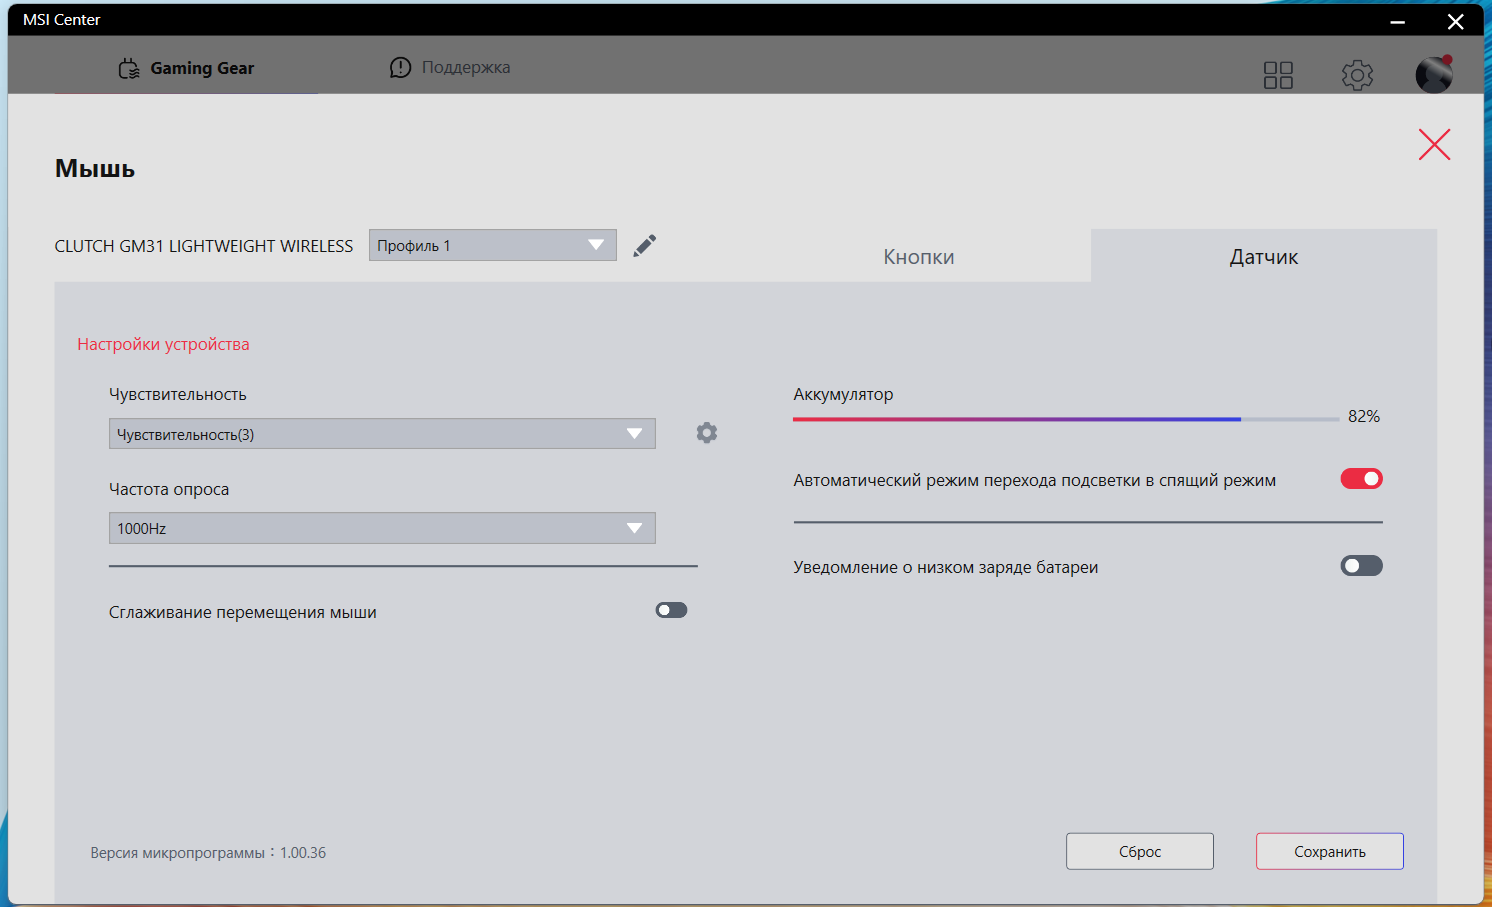The width and height of the screenshot is (1492, 907).
Task: Click the user avatar icon
Action: tap(1434, 74)
